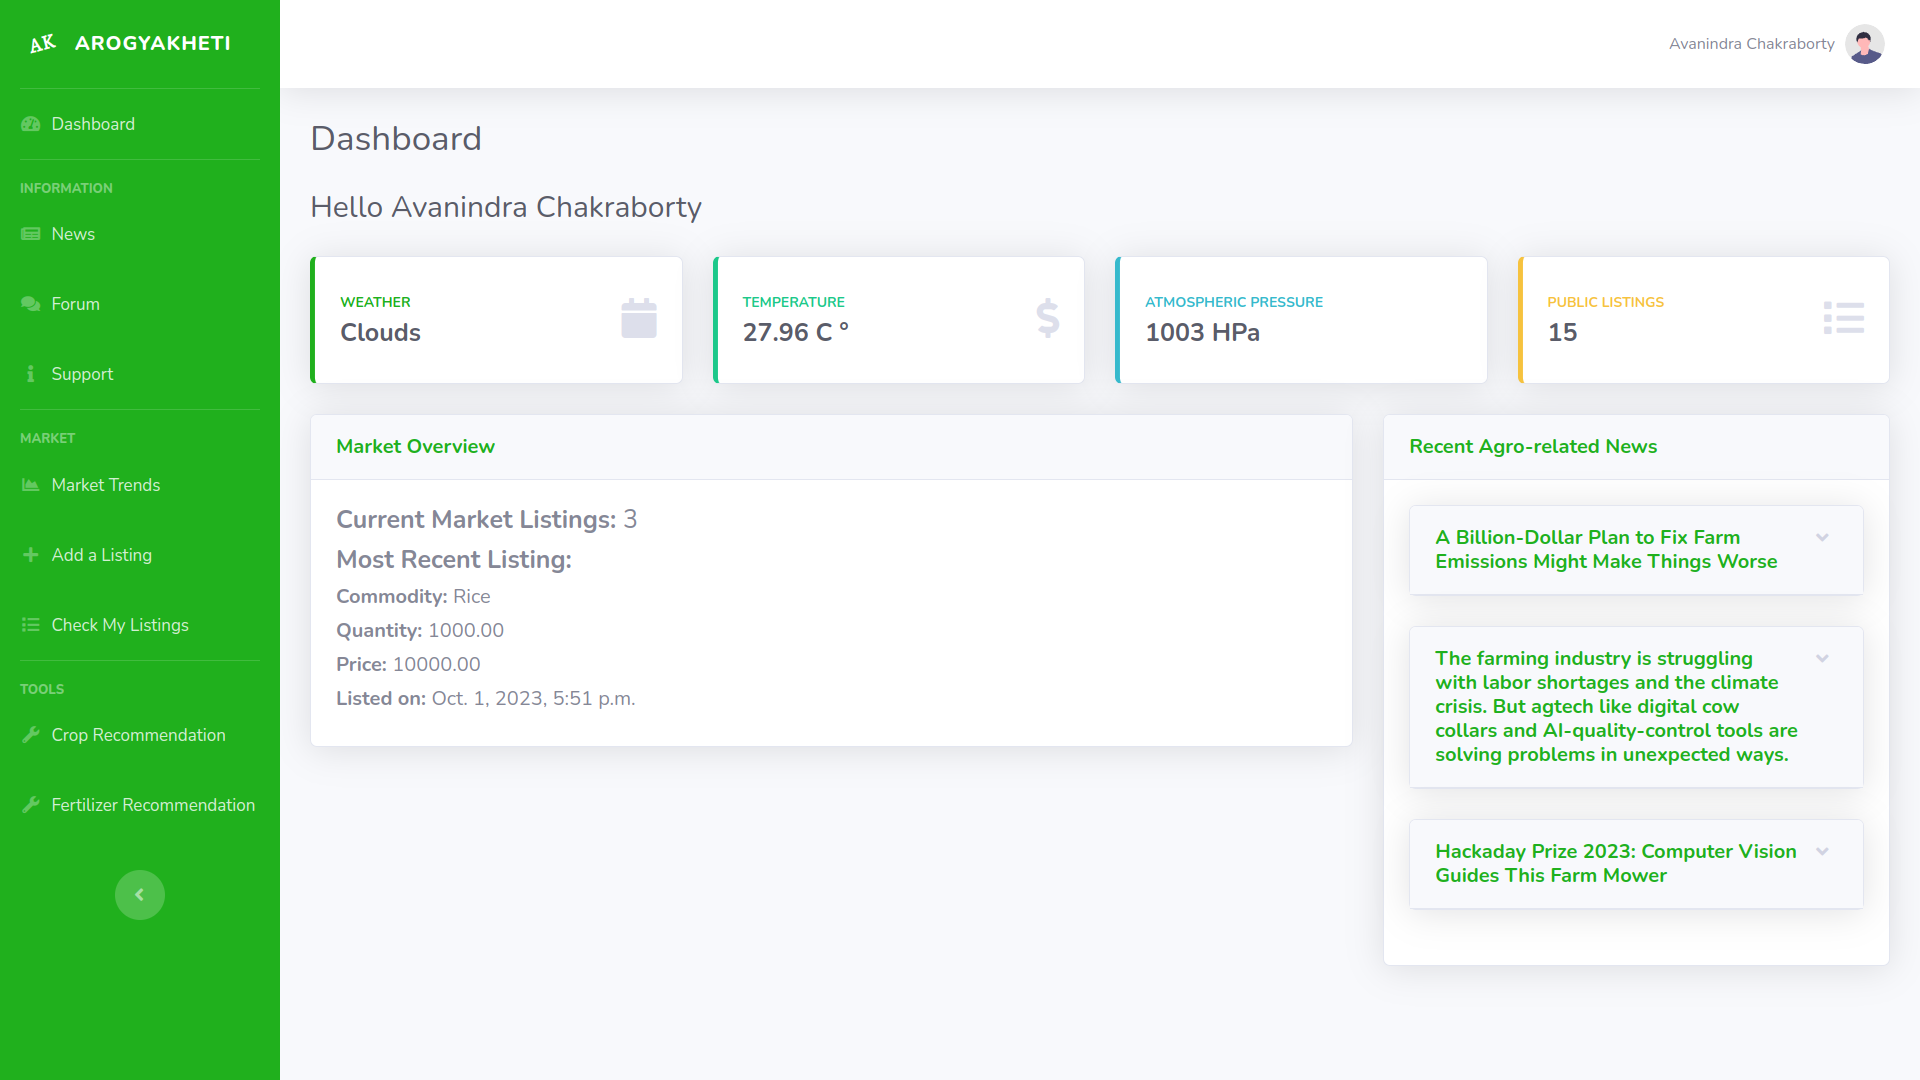The image size is (1920, 1080).
Task: Click the Dashboard speedometer icon in the sidebar
Action: pyautogui.click(x=31, y=124)
